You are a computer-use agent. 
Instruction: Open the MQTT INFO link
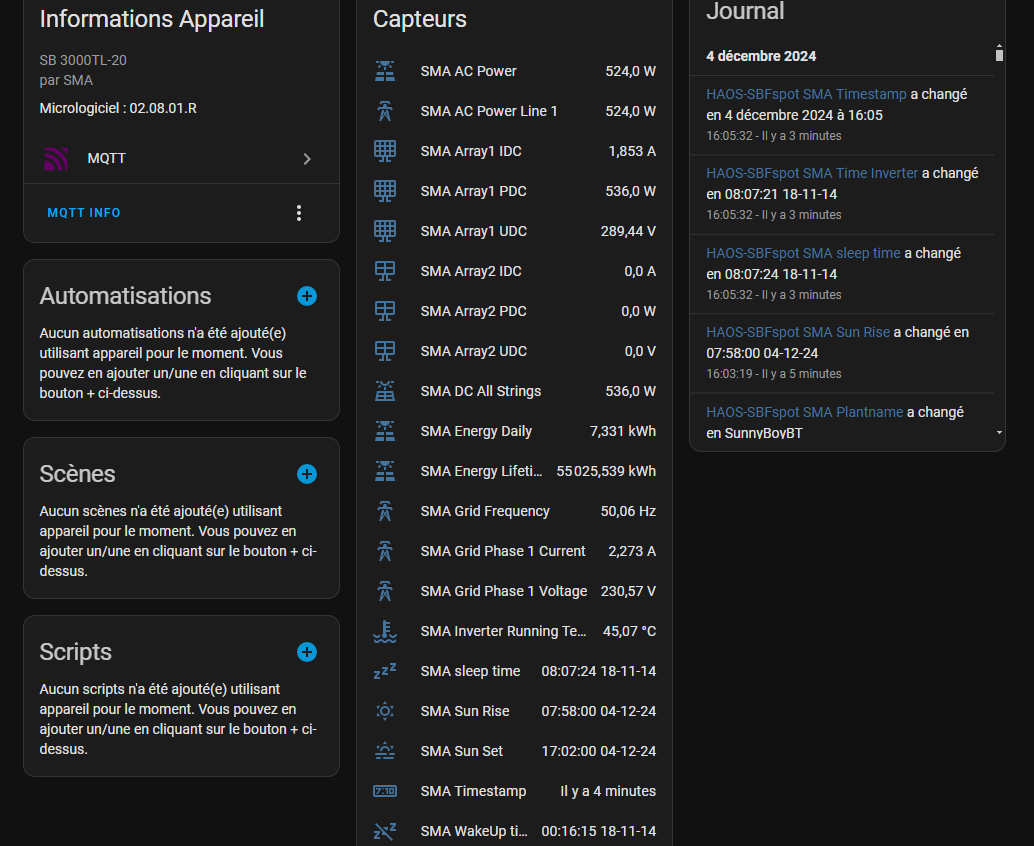(x=83, y=213)
